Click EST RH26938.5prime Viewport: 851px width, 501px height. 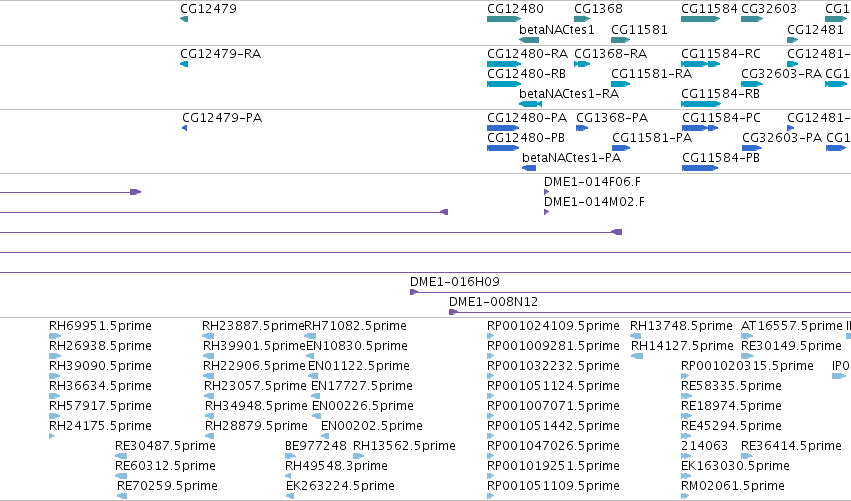(x=55, y=356)
